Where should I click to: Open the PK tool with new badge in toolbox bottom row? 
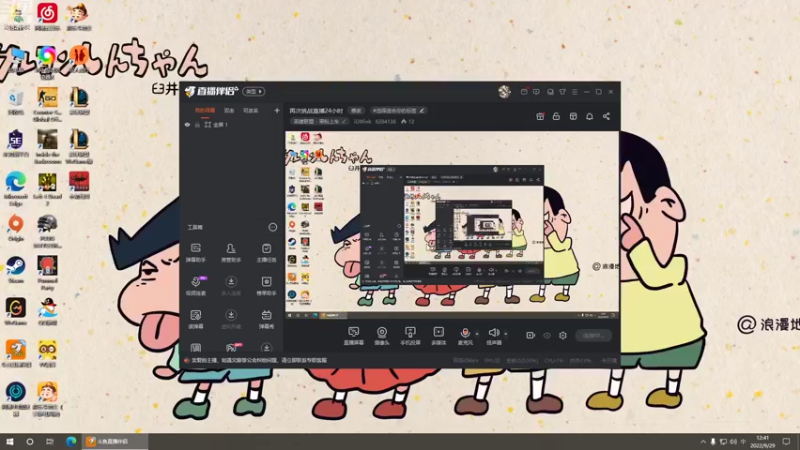pos(231,348)
